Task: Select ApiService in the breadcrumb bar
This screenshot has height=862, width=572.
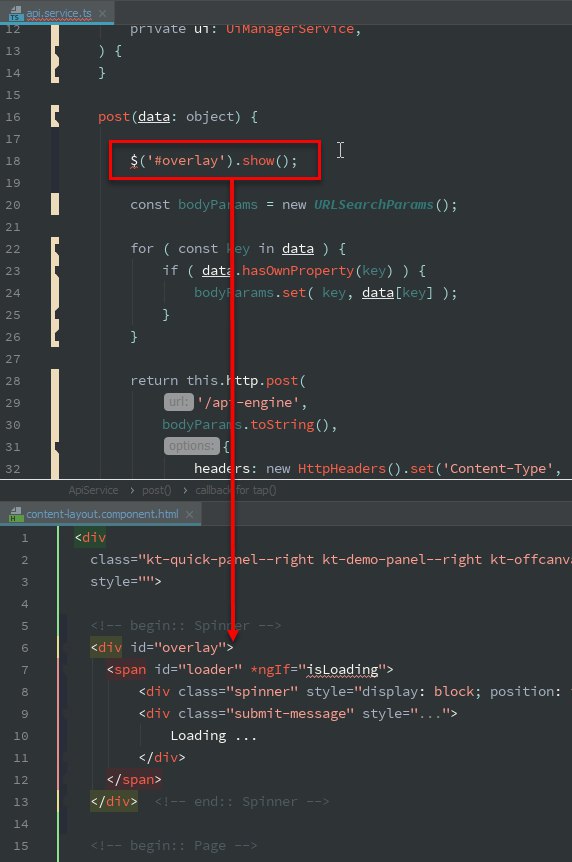Action: point(93,490)
